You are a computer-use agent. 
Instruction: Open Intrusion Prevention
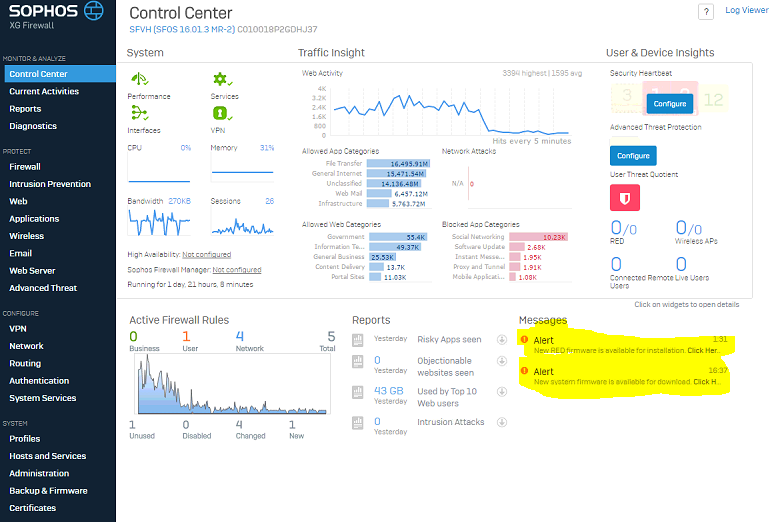tap(50, 184)
